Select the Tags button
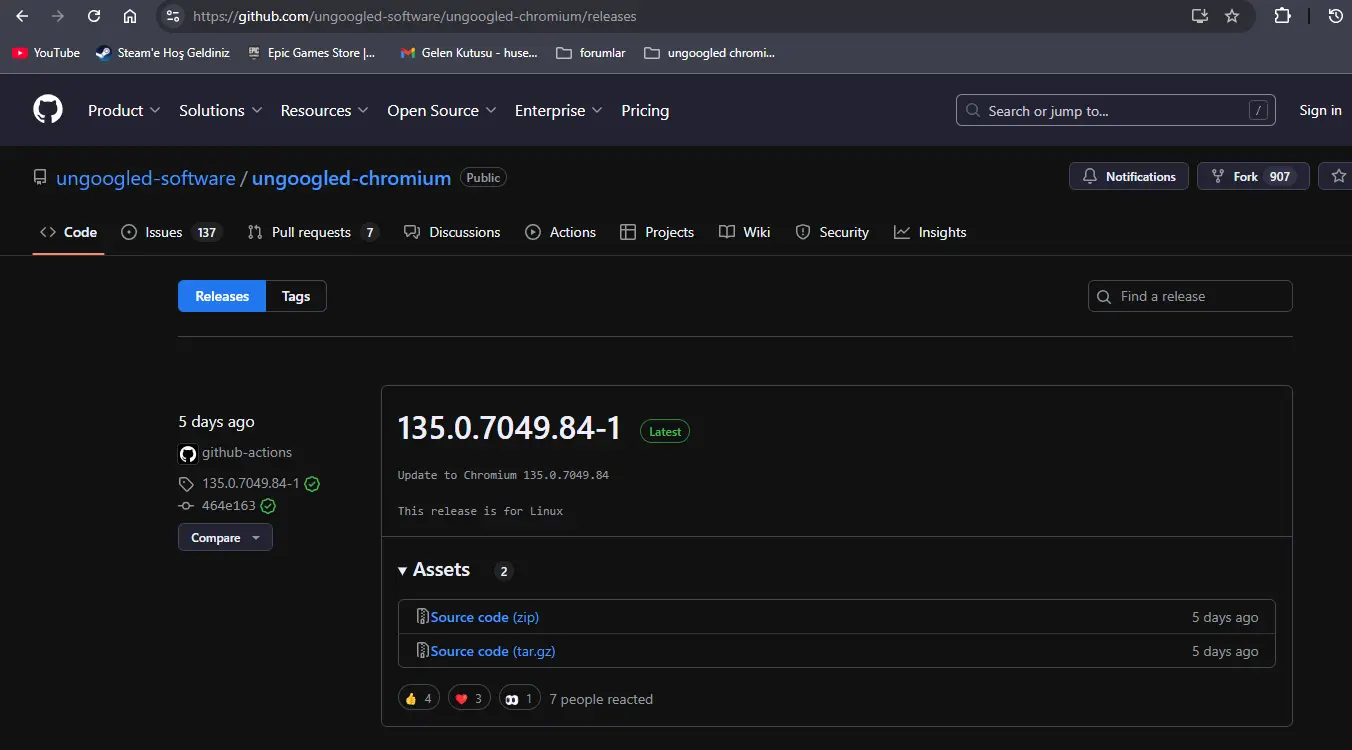The height and width of the screenshot is (750, 1352). pyautogui.click(x=296, y=296)
